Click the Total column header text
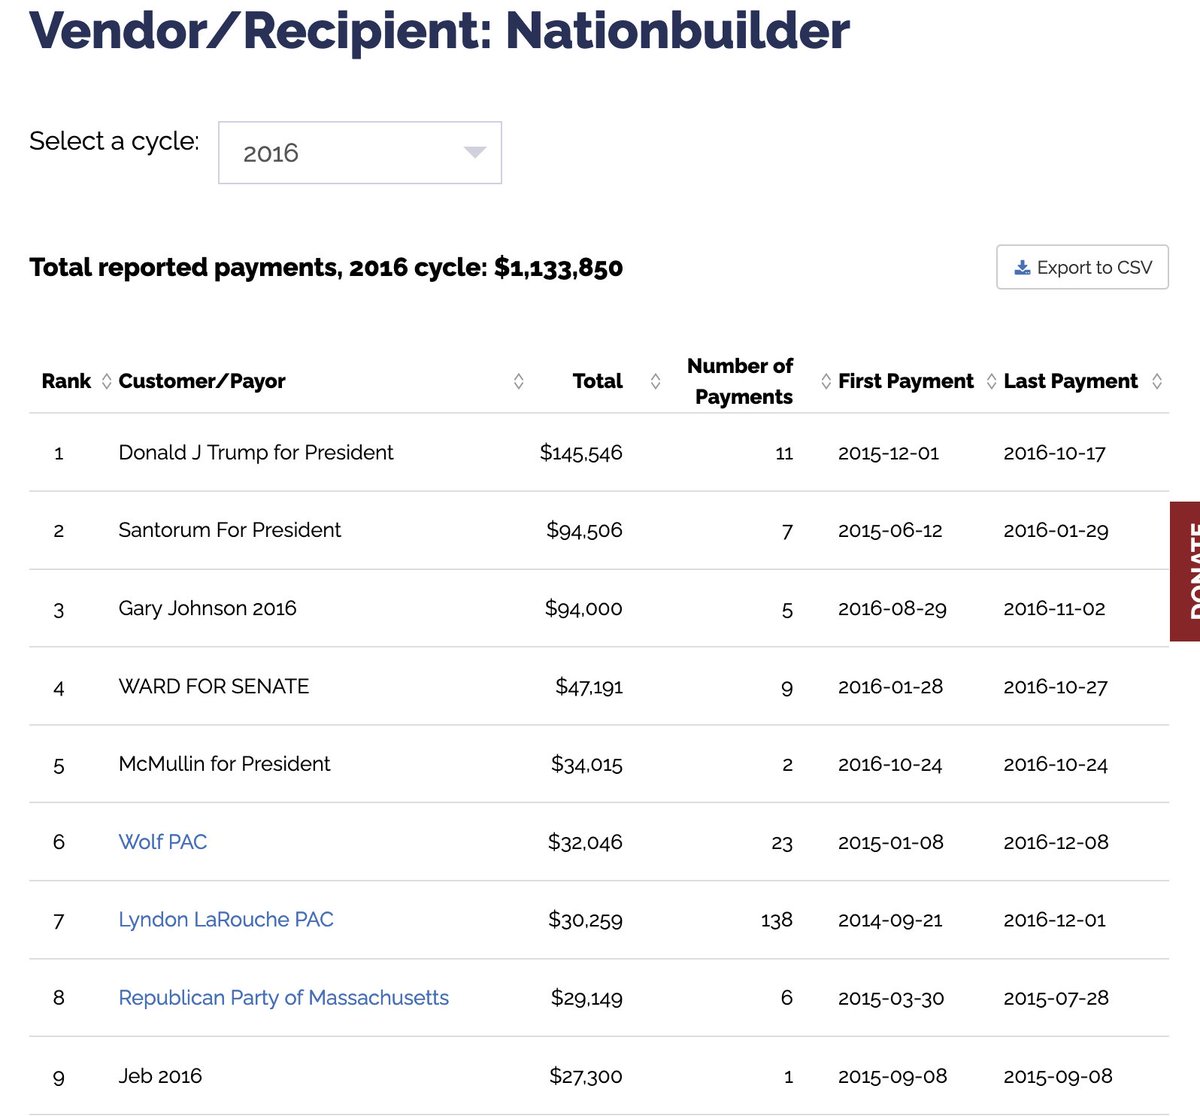 click(x=597, y=381)
